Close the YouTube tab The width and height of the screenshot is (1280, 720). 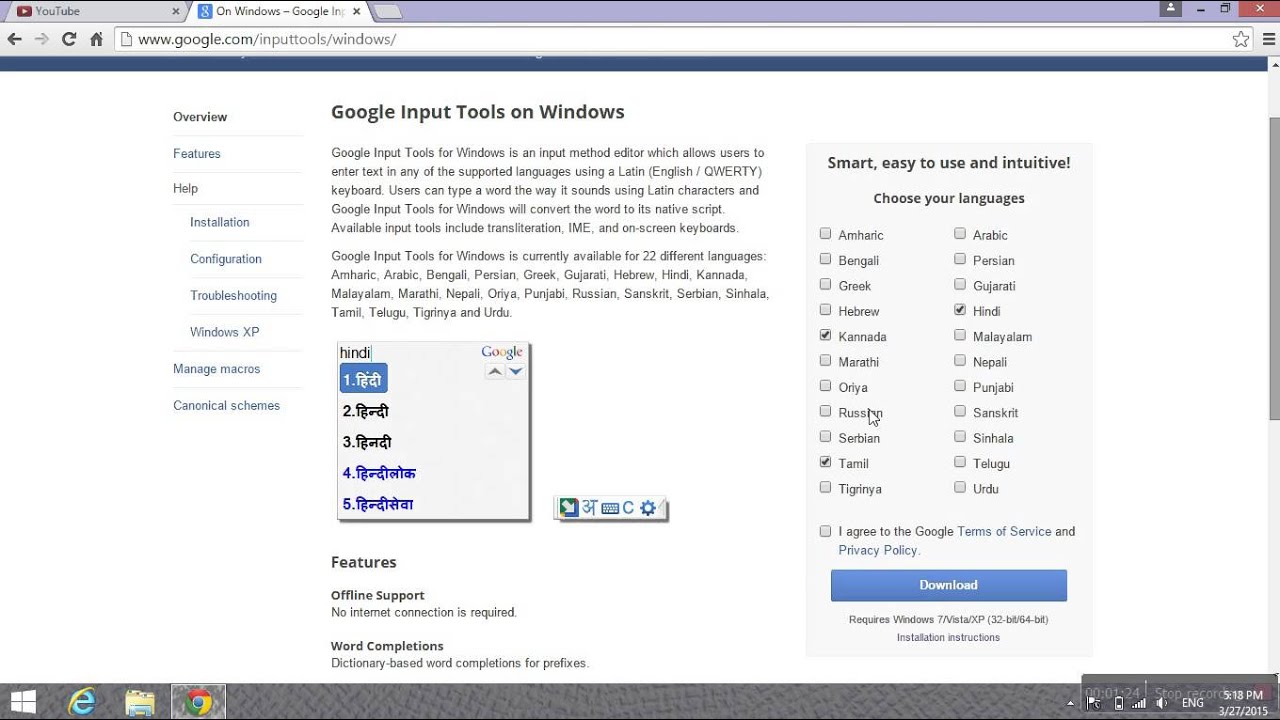(176, 11)
